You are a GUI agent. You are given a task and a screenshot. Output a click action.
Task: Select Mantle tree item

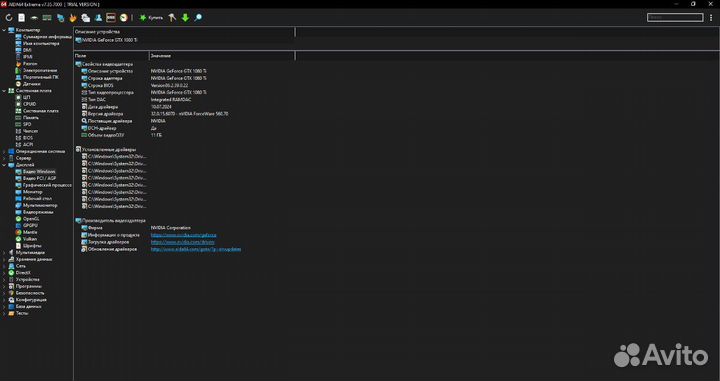point(26,232)
